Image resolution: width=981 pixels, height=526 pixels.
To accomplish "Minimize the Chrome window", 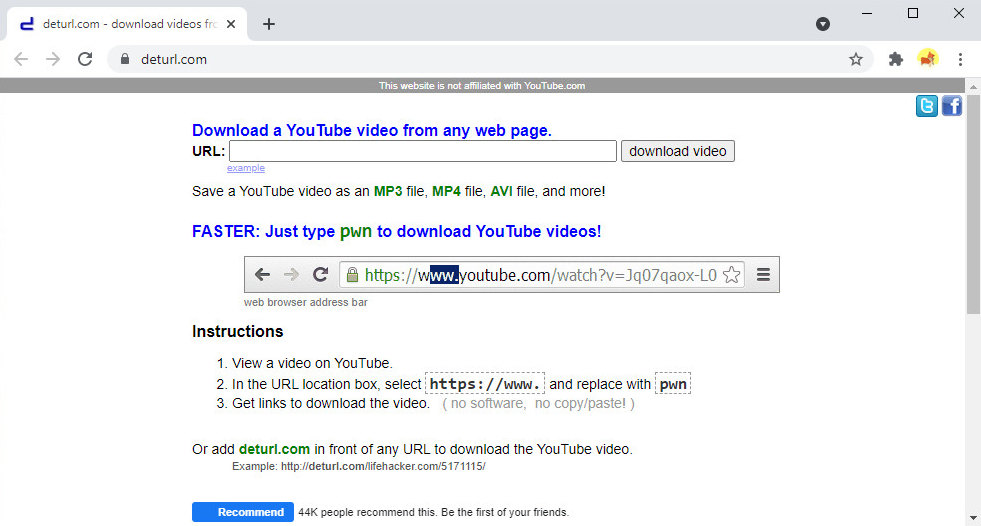I will (x=867, y=13).
